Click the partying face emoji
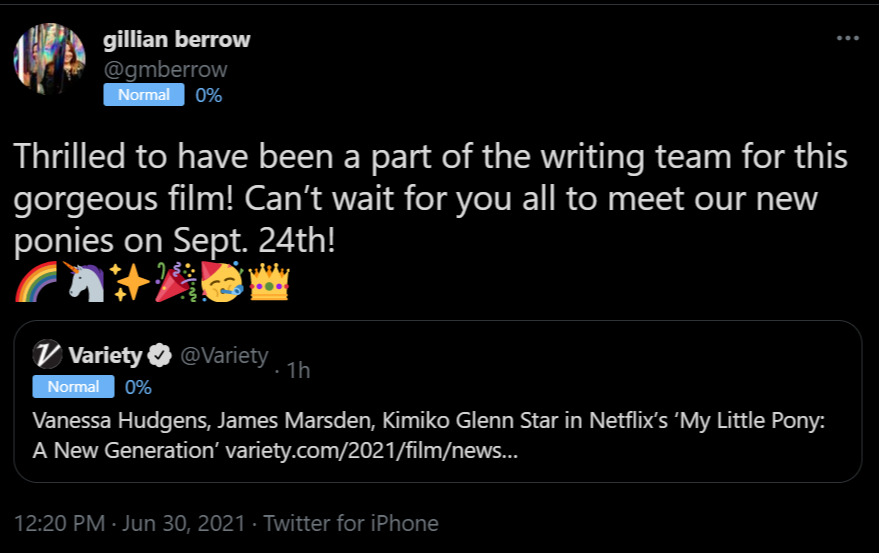Viewport: 879px width, 553px height. click(x=222, y=284)
